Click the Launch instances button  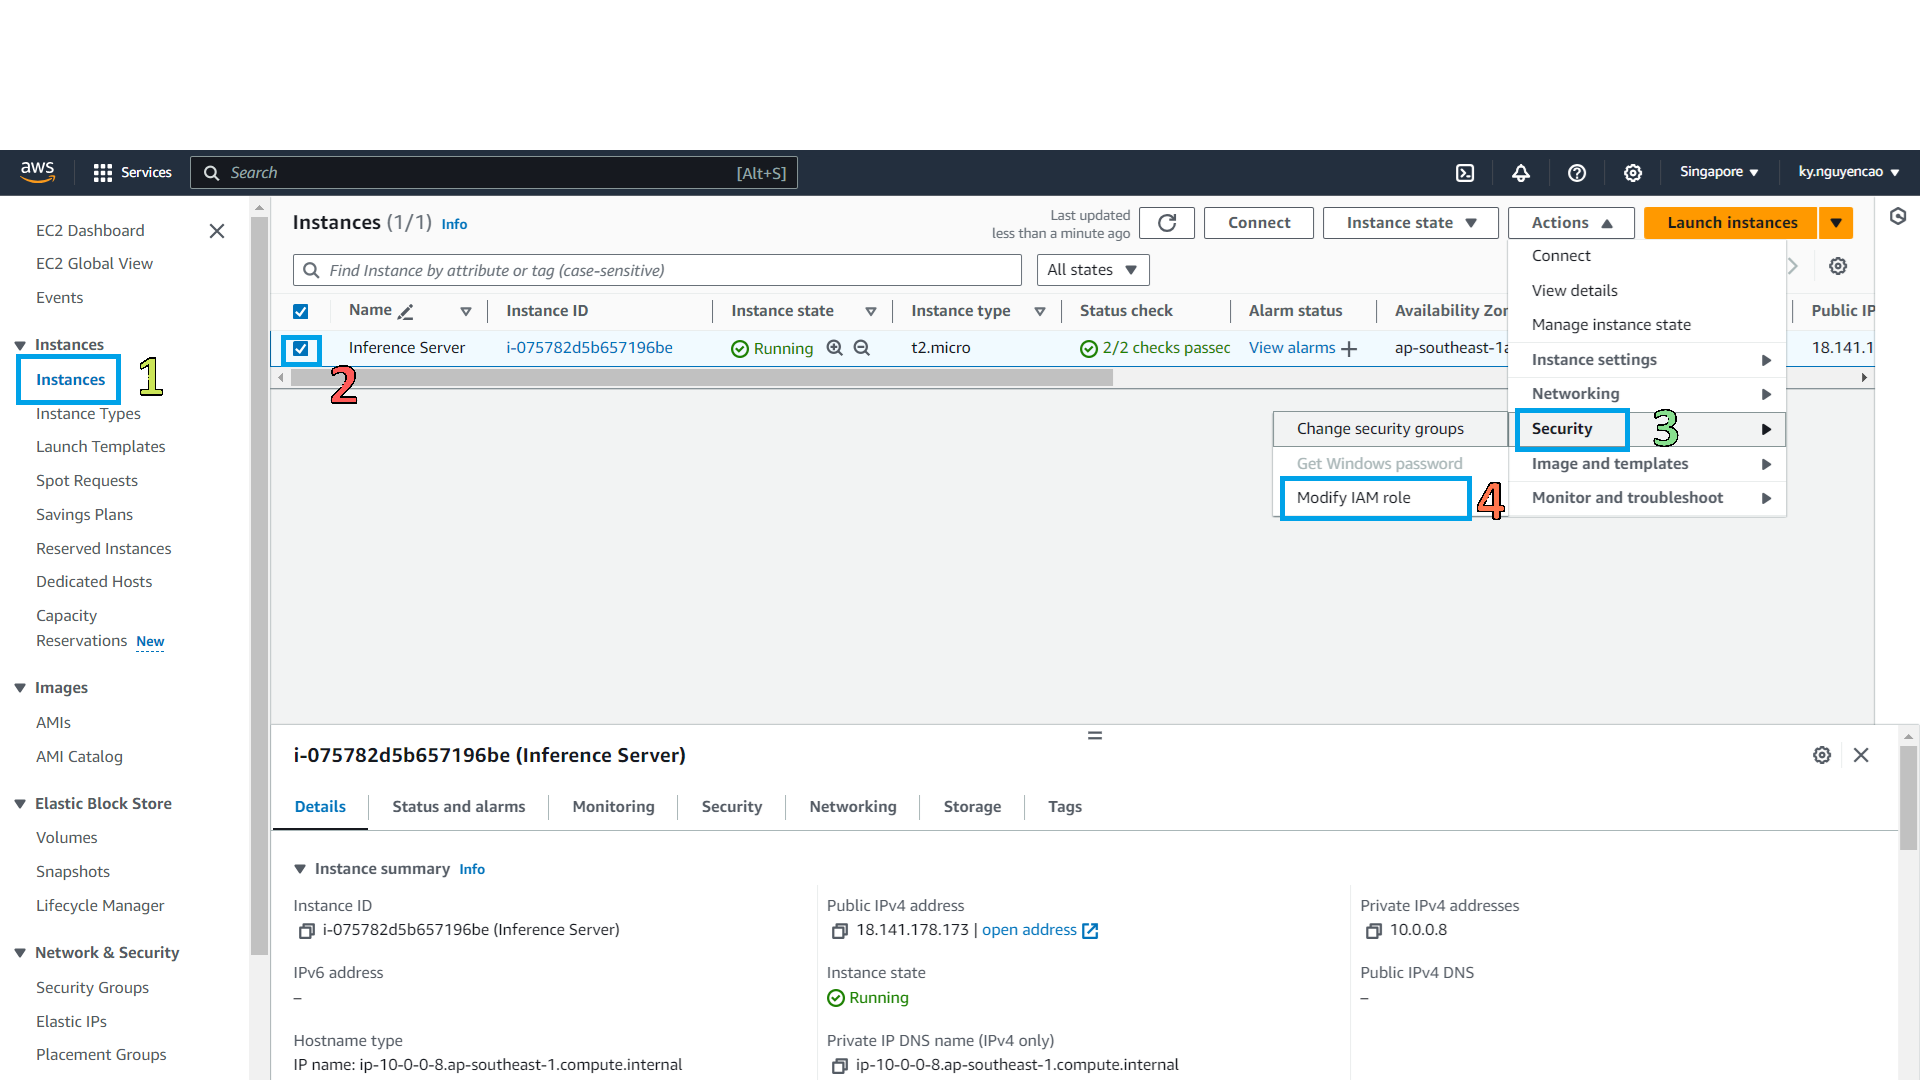(x=1732, y=223)
